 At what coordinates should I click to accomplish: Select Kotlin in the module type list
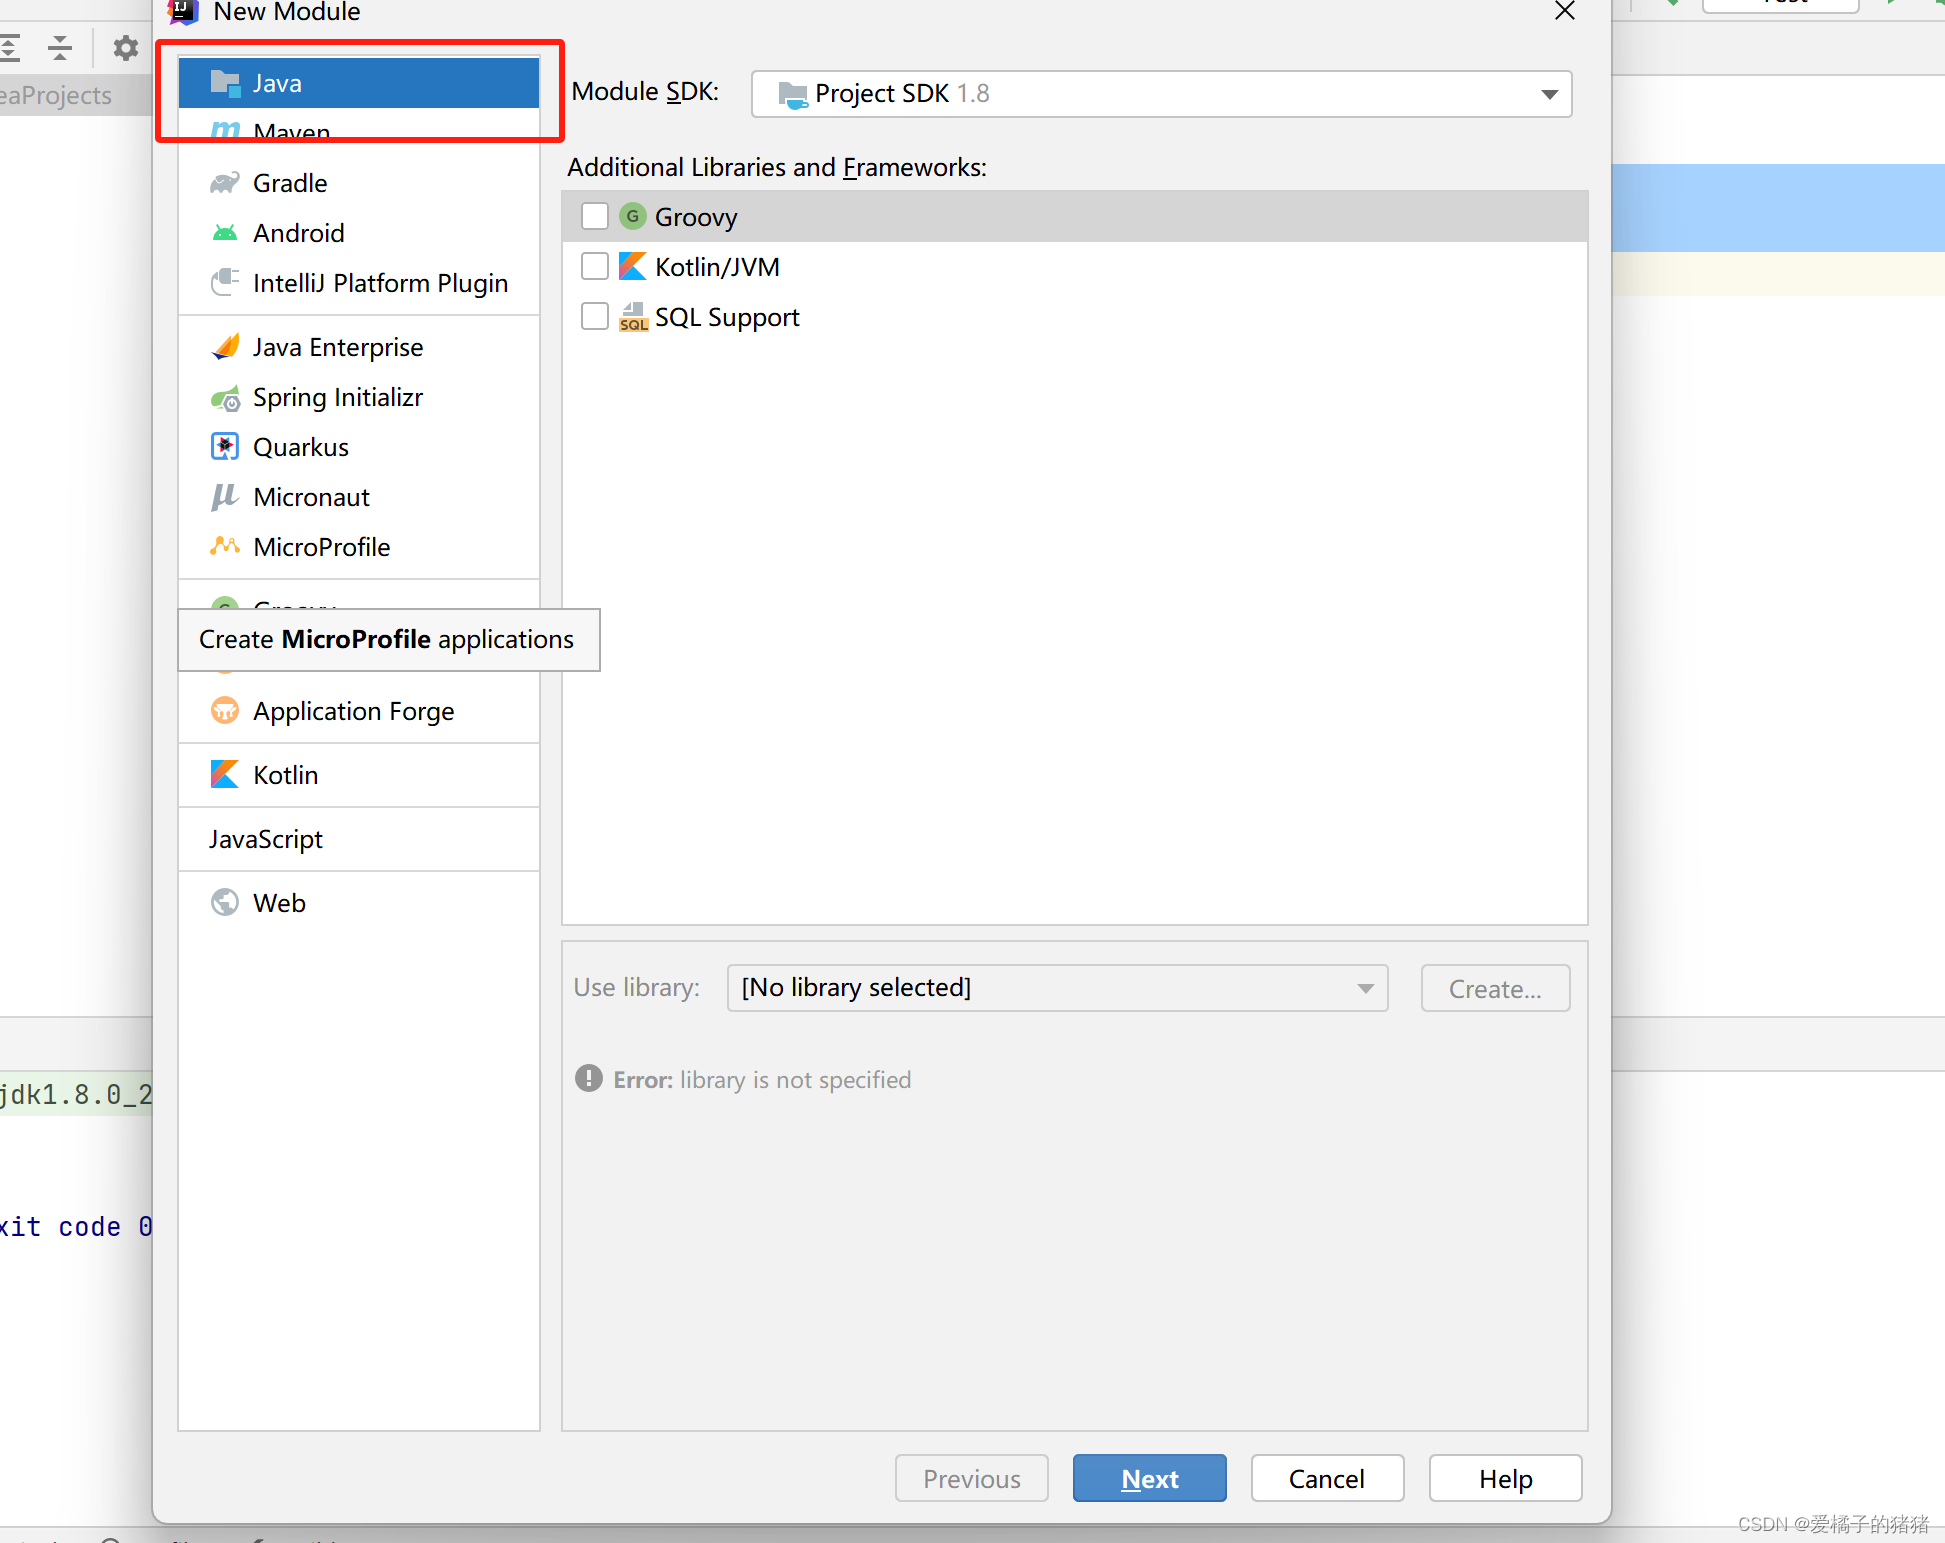[x=285, y=775]
